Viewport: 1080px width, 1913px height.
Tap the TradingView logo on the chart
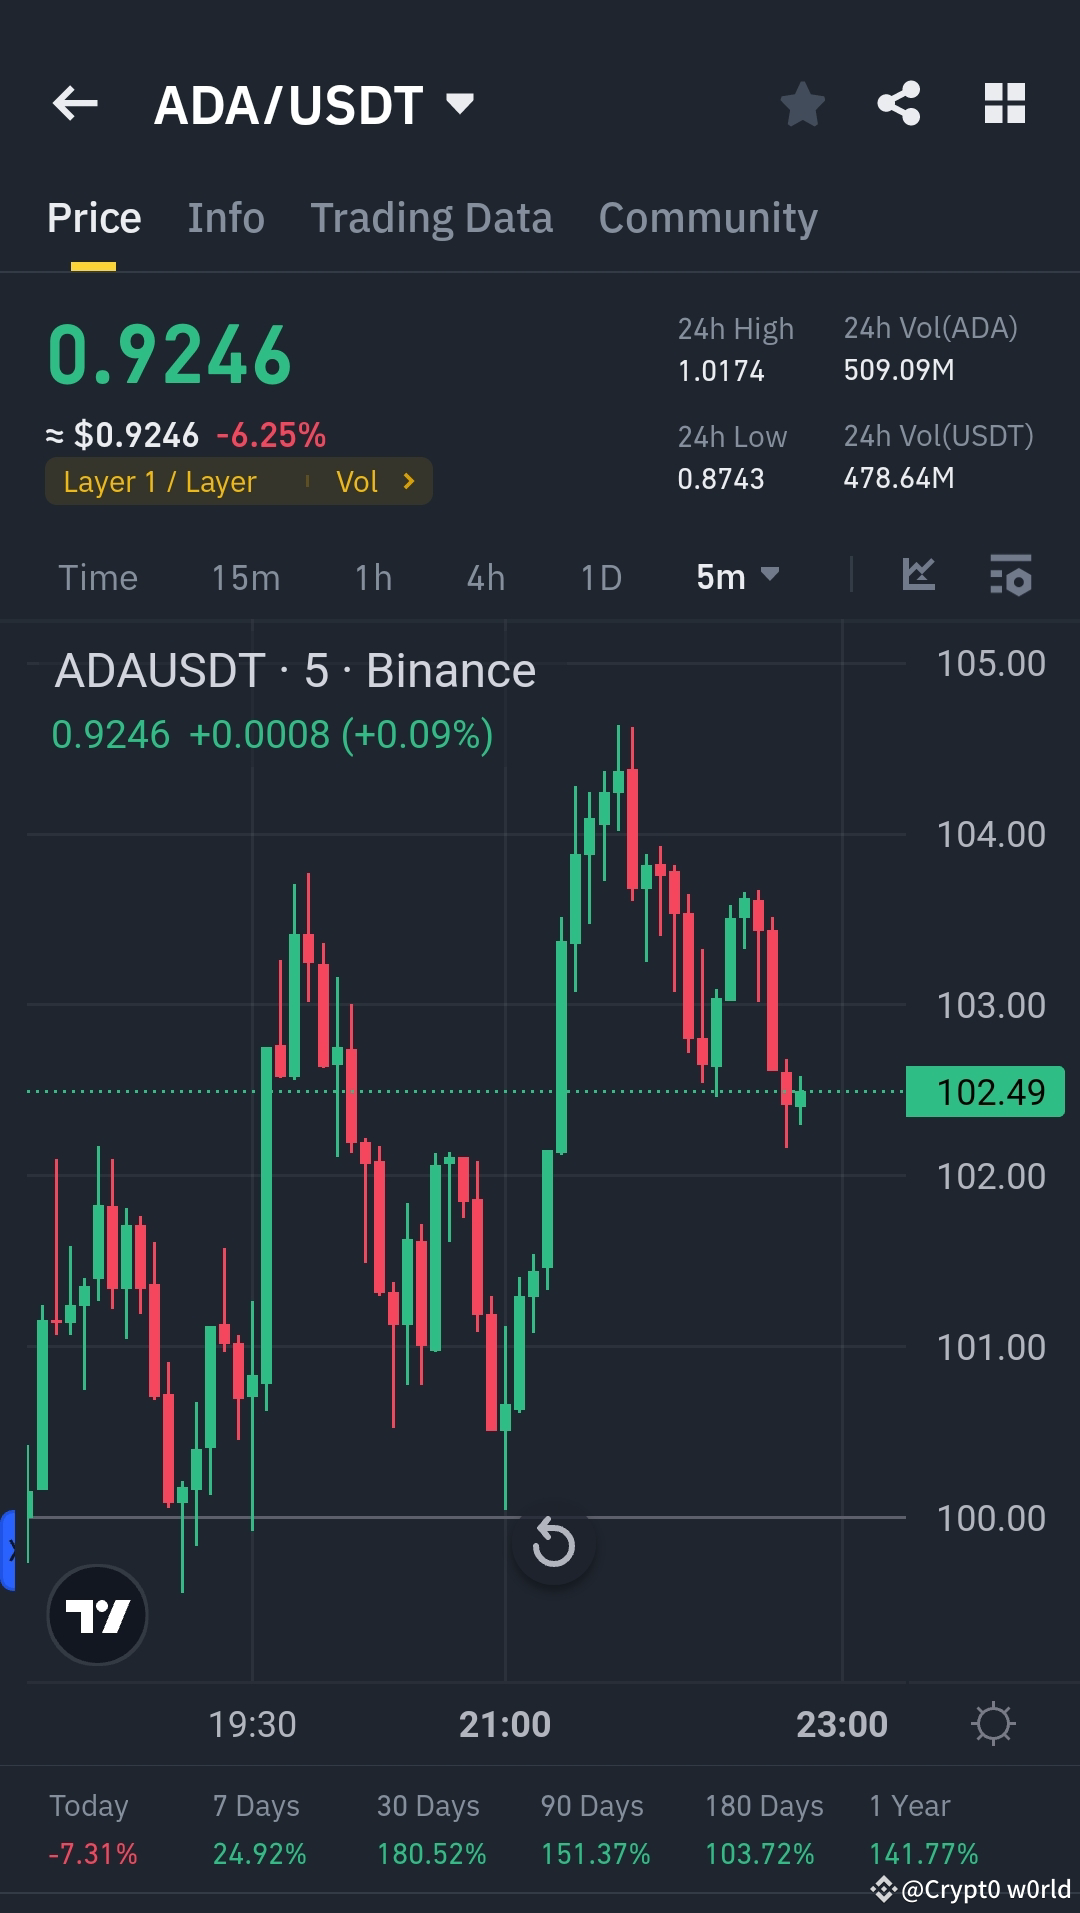96,1615
